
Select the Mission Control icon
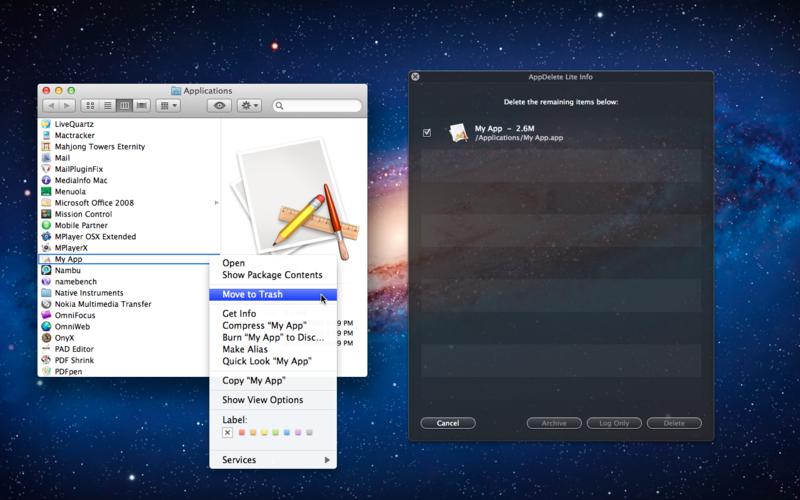pos(46,214)
